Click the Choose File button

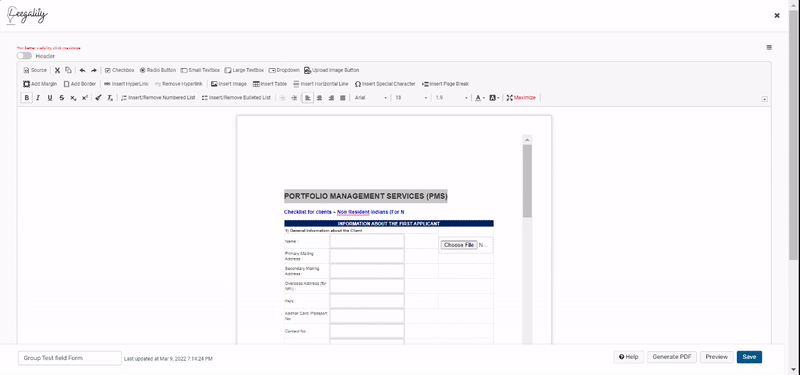point(459,245)
